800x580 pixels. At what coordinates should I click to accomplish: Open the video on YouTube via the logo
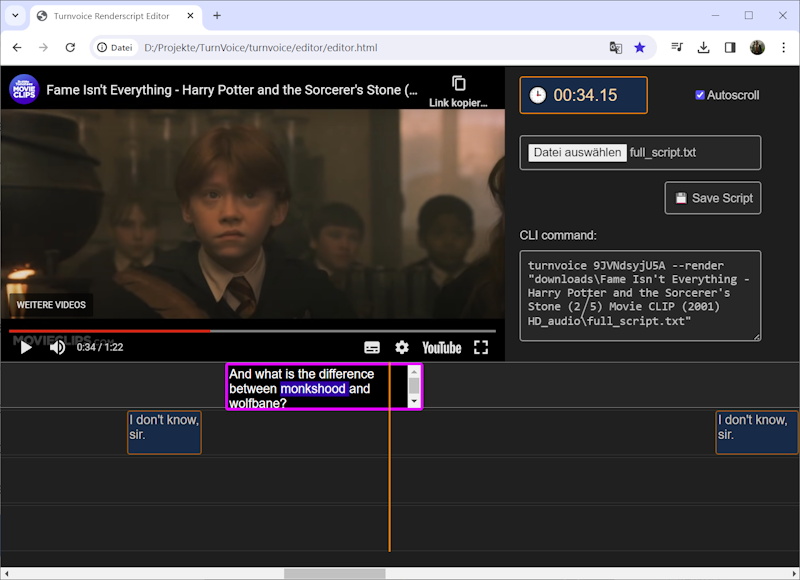pos(442,348)
